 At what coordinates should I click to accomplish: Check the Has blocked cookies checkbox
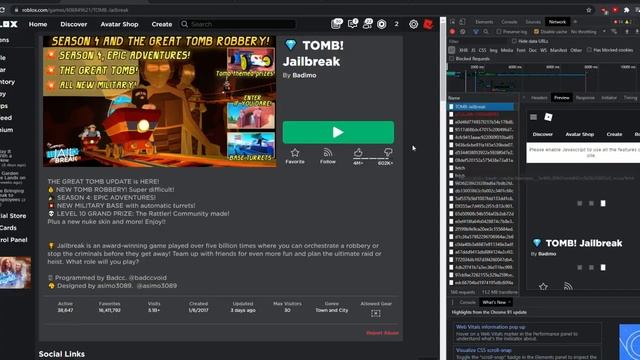[x=589, y=50]
